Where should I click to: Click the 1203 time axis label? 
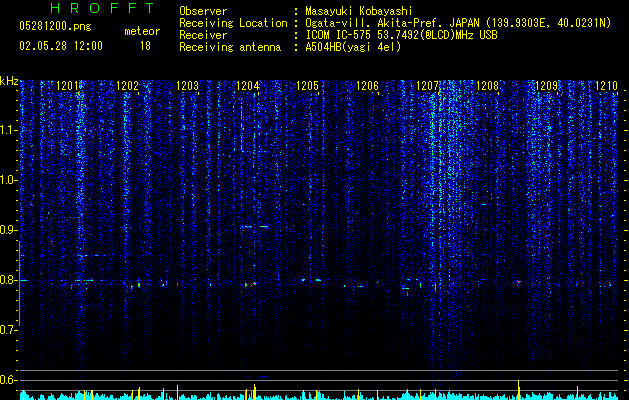tap(187, 85)
